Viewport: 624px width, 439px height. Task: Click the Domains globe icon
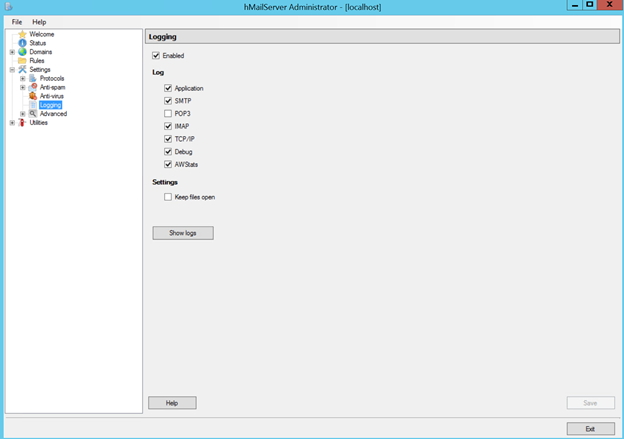(23, 52)
